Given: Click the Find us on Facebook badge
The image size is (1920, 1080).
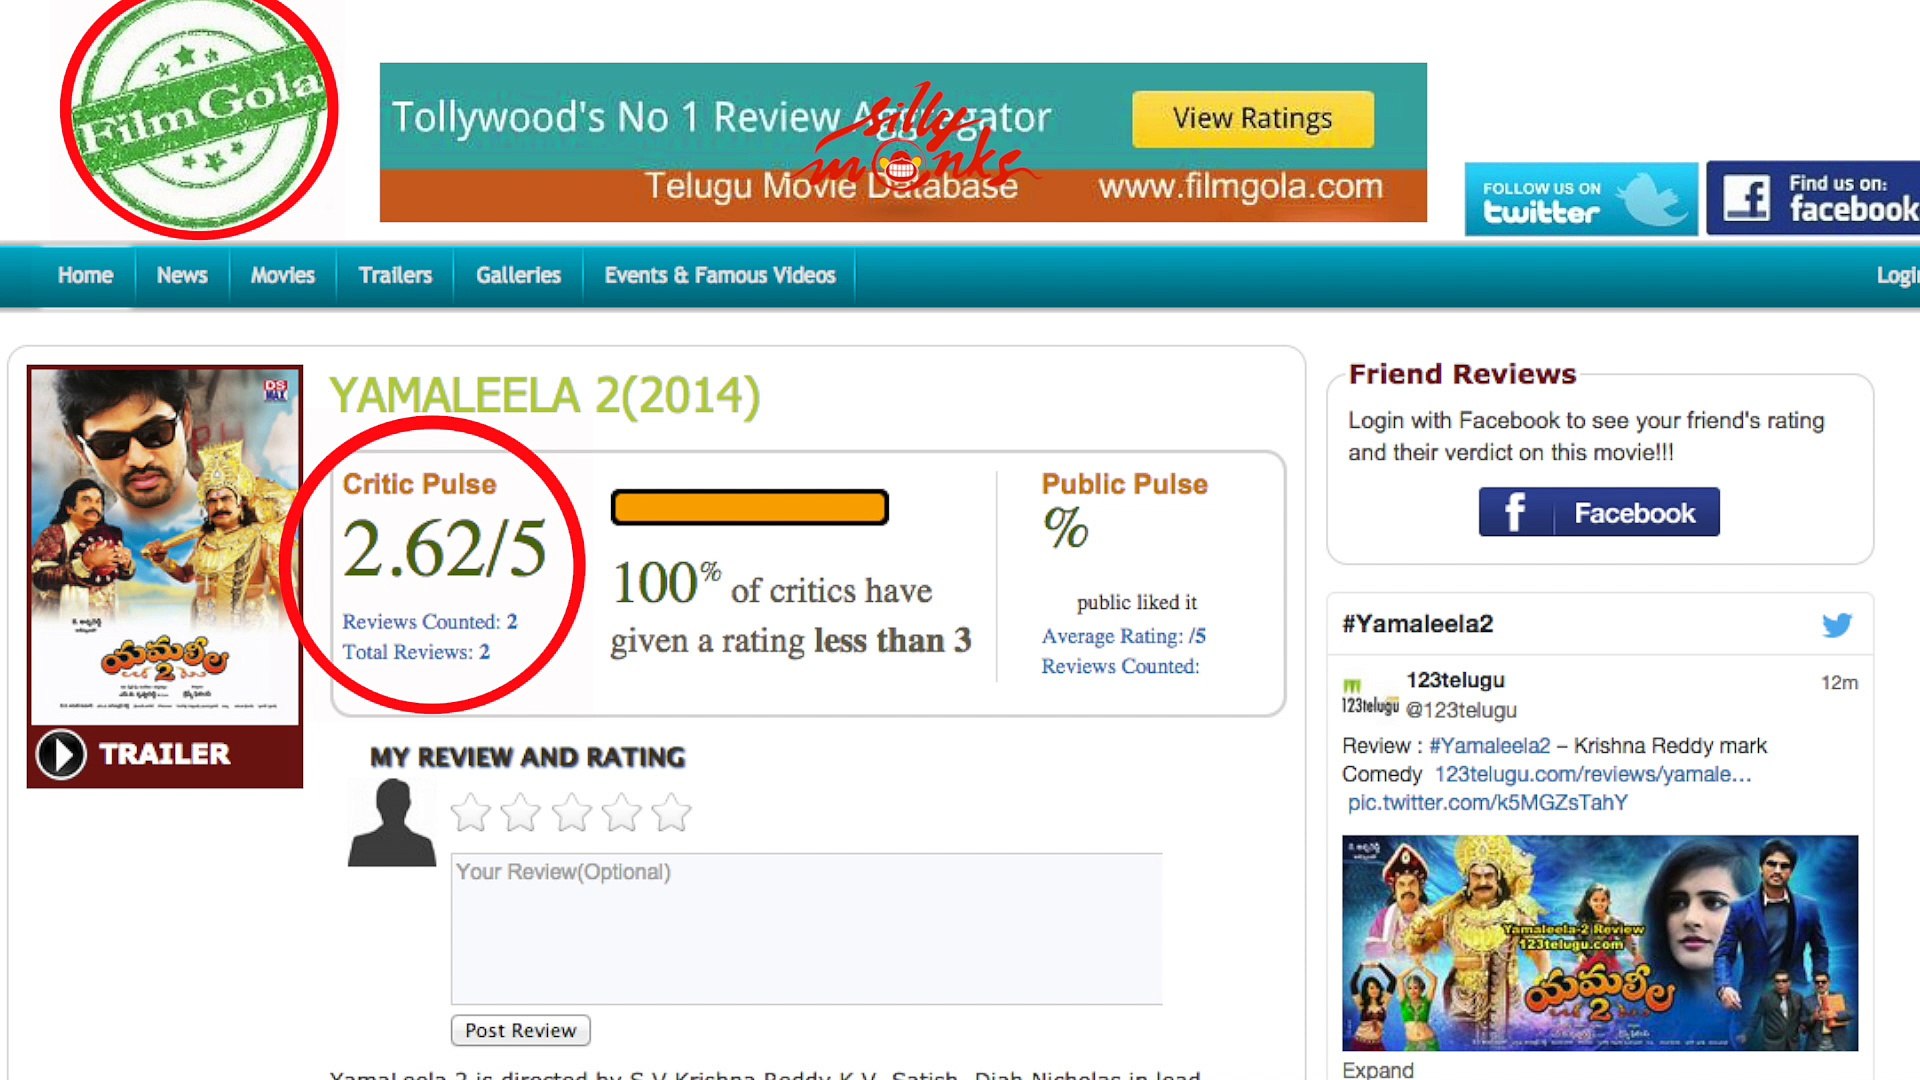Looking at the screenshot, I should point(1815,198).
